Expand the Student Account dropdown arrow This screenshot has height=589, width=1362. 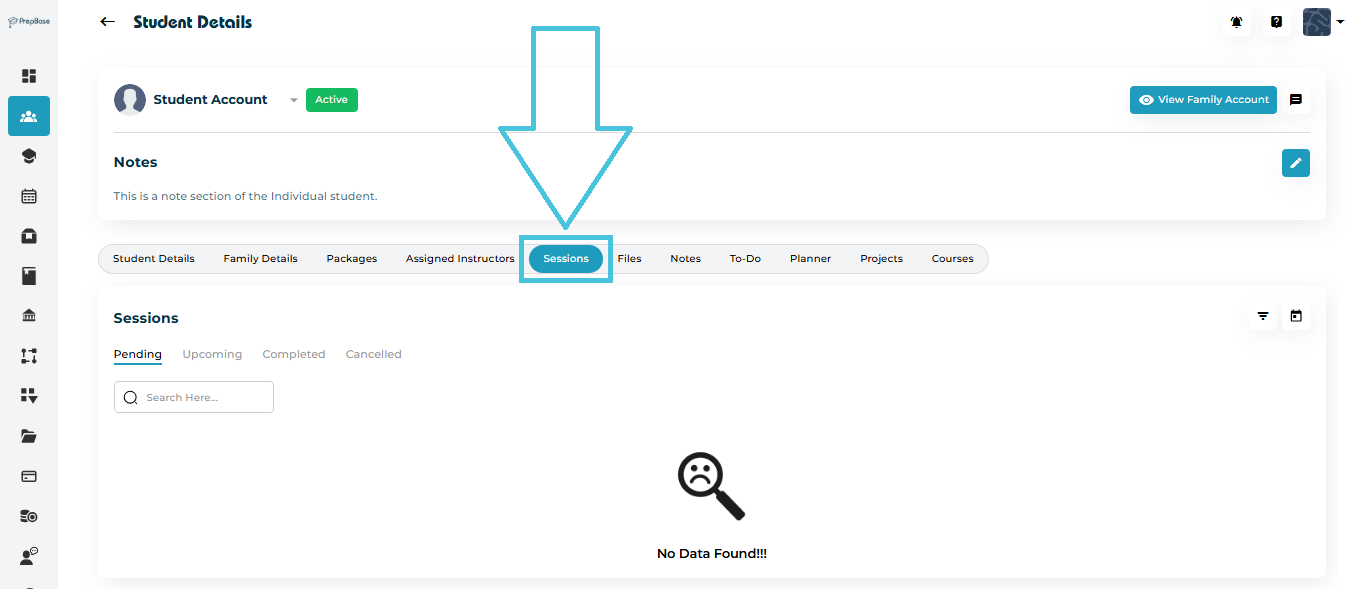pos(293,100)
